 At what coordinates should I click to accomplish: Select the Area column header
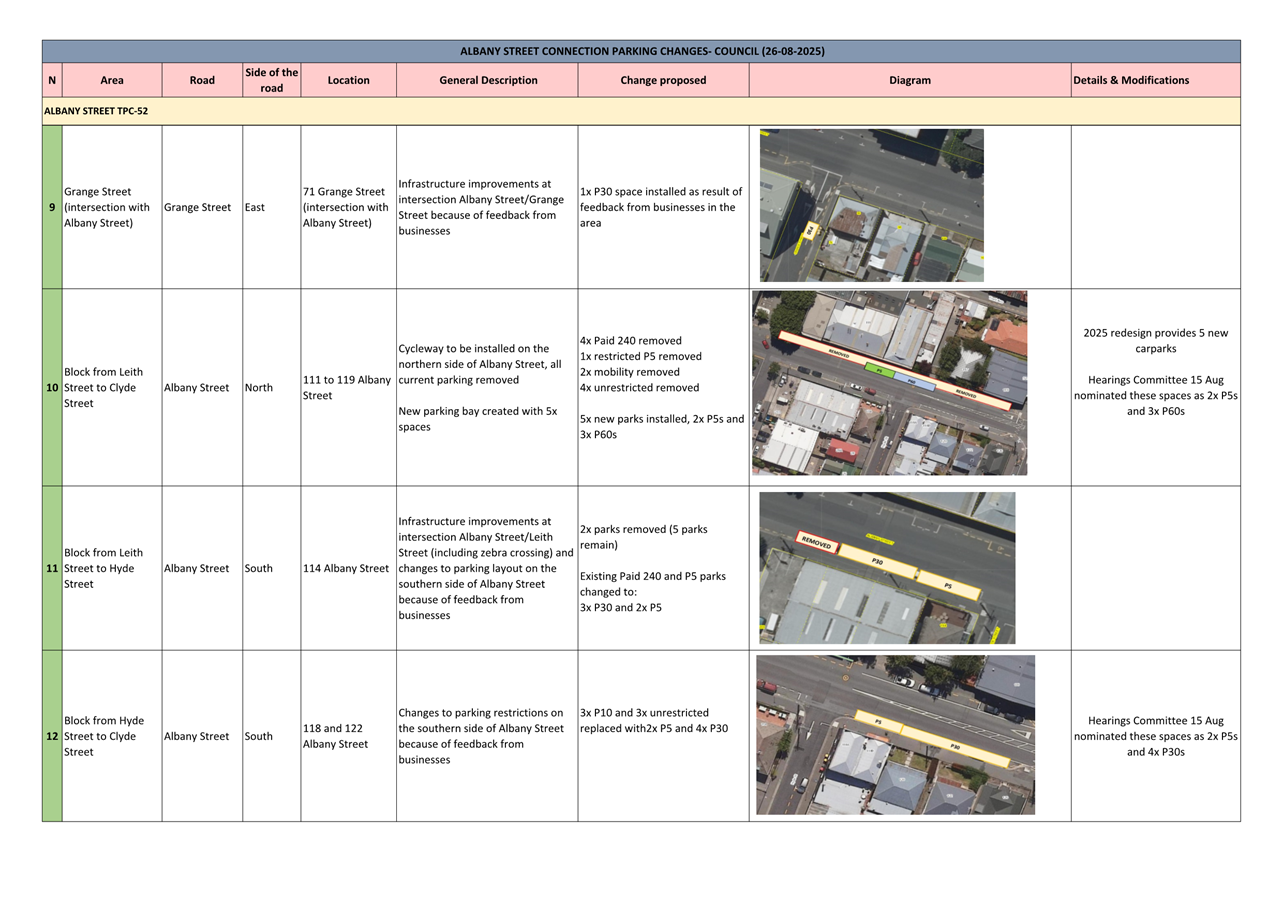[x=112, y=80]
